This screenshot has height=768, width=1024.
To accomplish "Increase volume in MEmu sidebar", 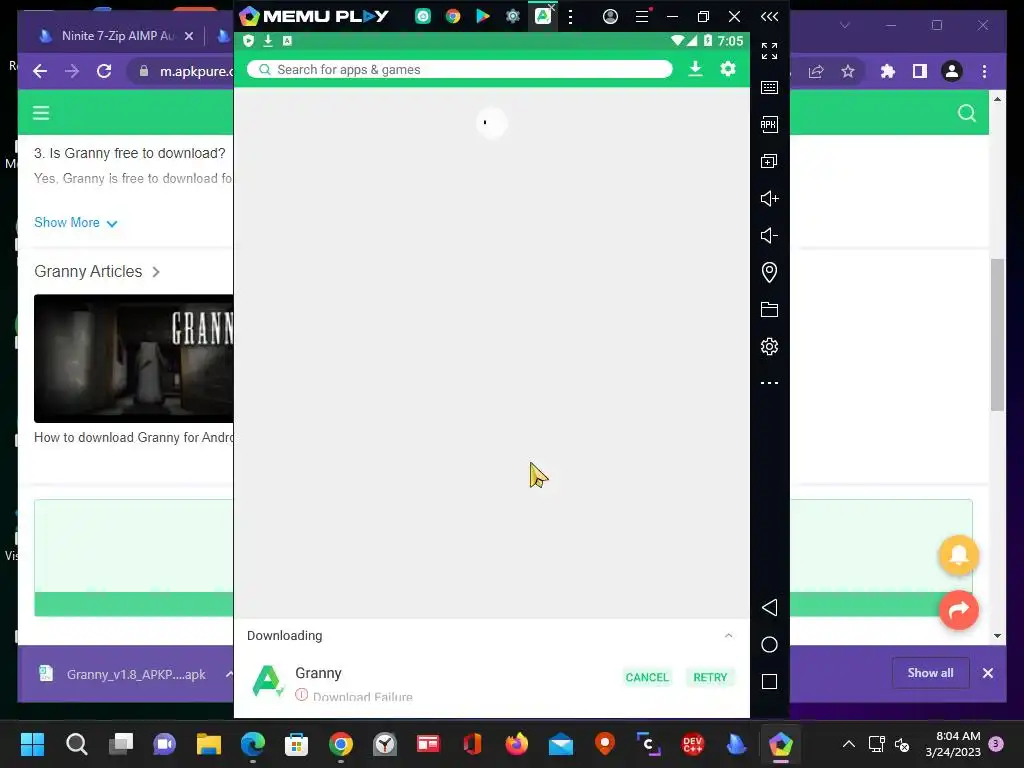I will (x=769, y=199).
